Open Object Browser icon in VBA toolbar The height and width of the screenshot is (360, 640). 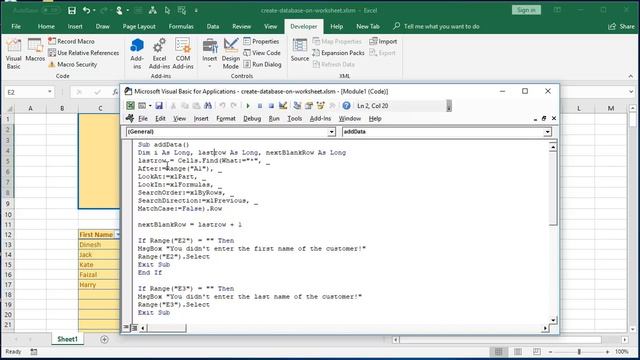coord(321,106)
